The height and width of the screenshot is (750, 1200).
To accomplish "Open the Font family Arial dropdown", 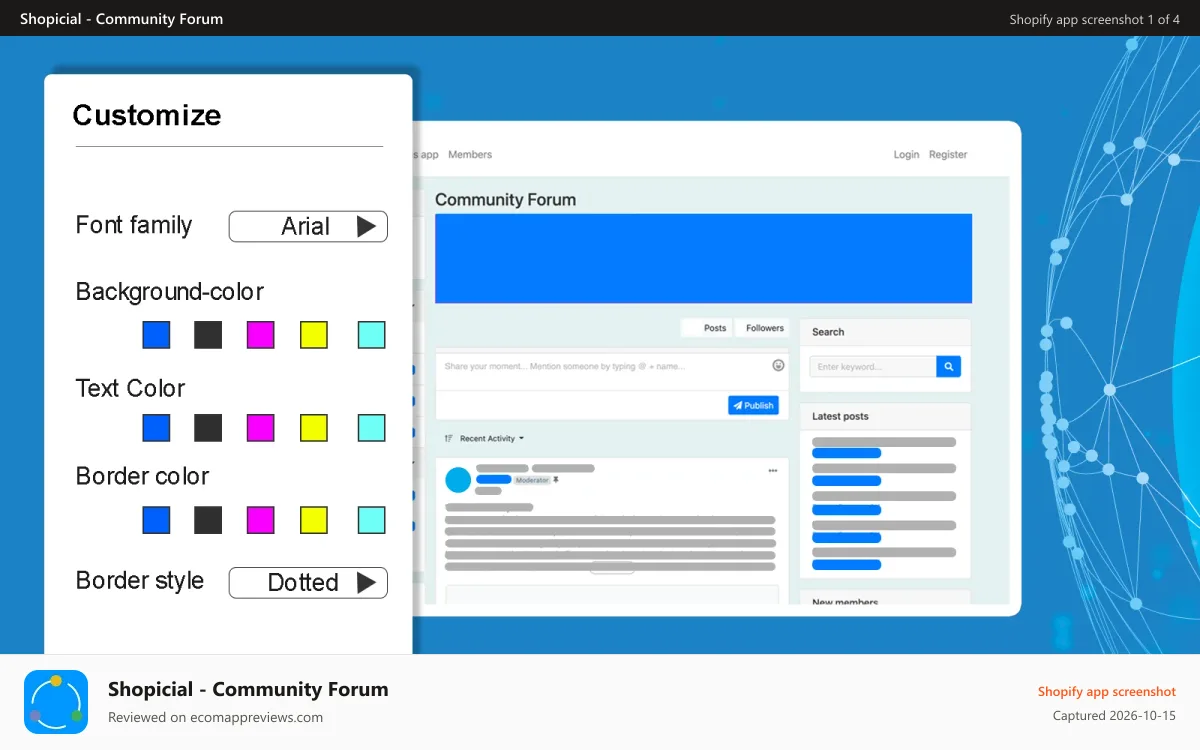I will pos(308,227).
